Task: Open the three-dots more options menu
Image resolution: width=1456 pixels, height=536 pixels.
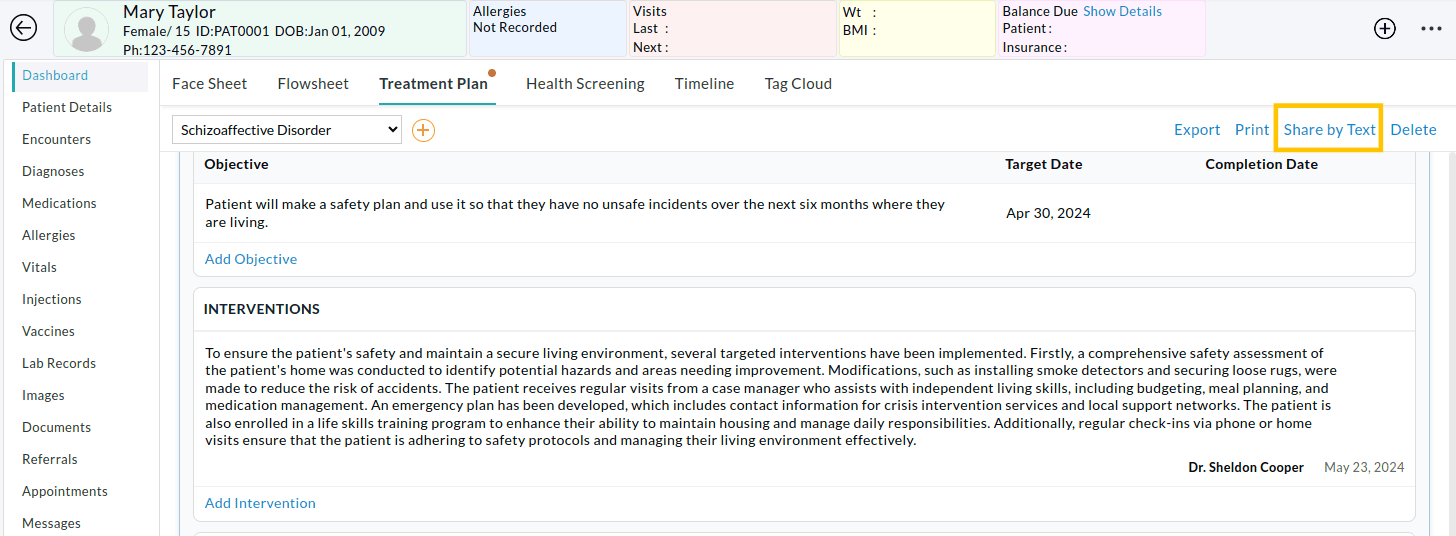Action: pyautogui.click(x=1431, y=29)
